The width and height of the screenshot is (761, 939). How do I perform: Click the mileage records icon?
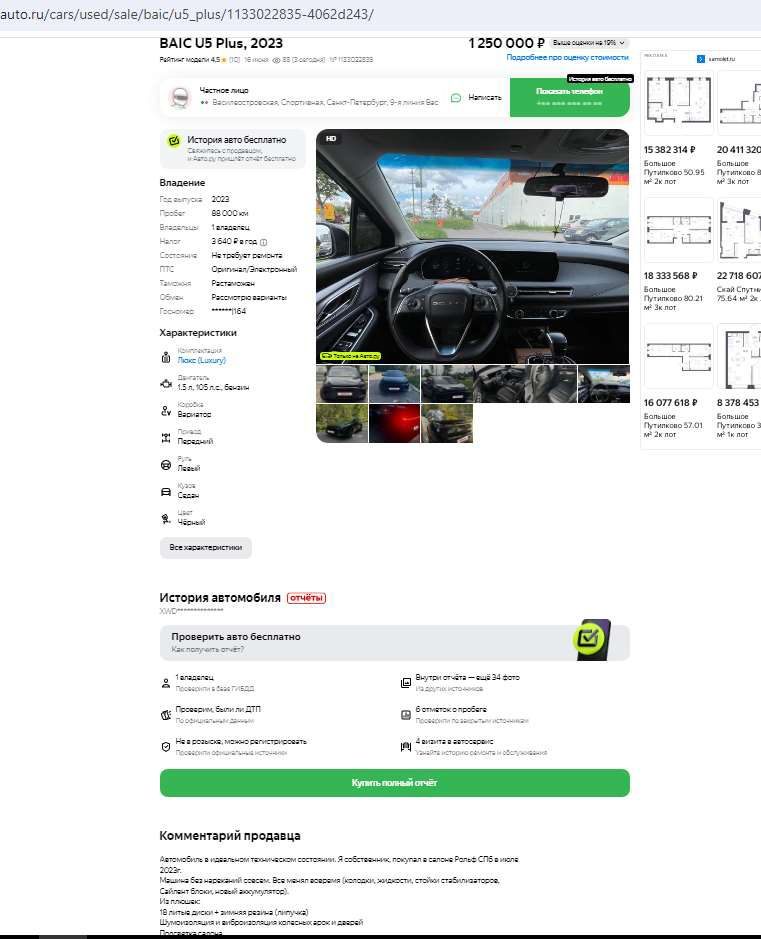point(405,714)
